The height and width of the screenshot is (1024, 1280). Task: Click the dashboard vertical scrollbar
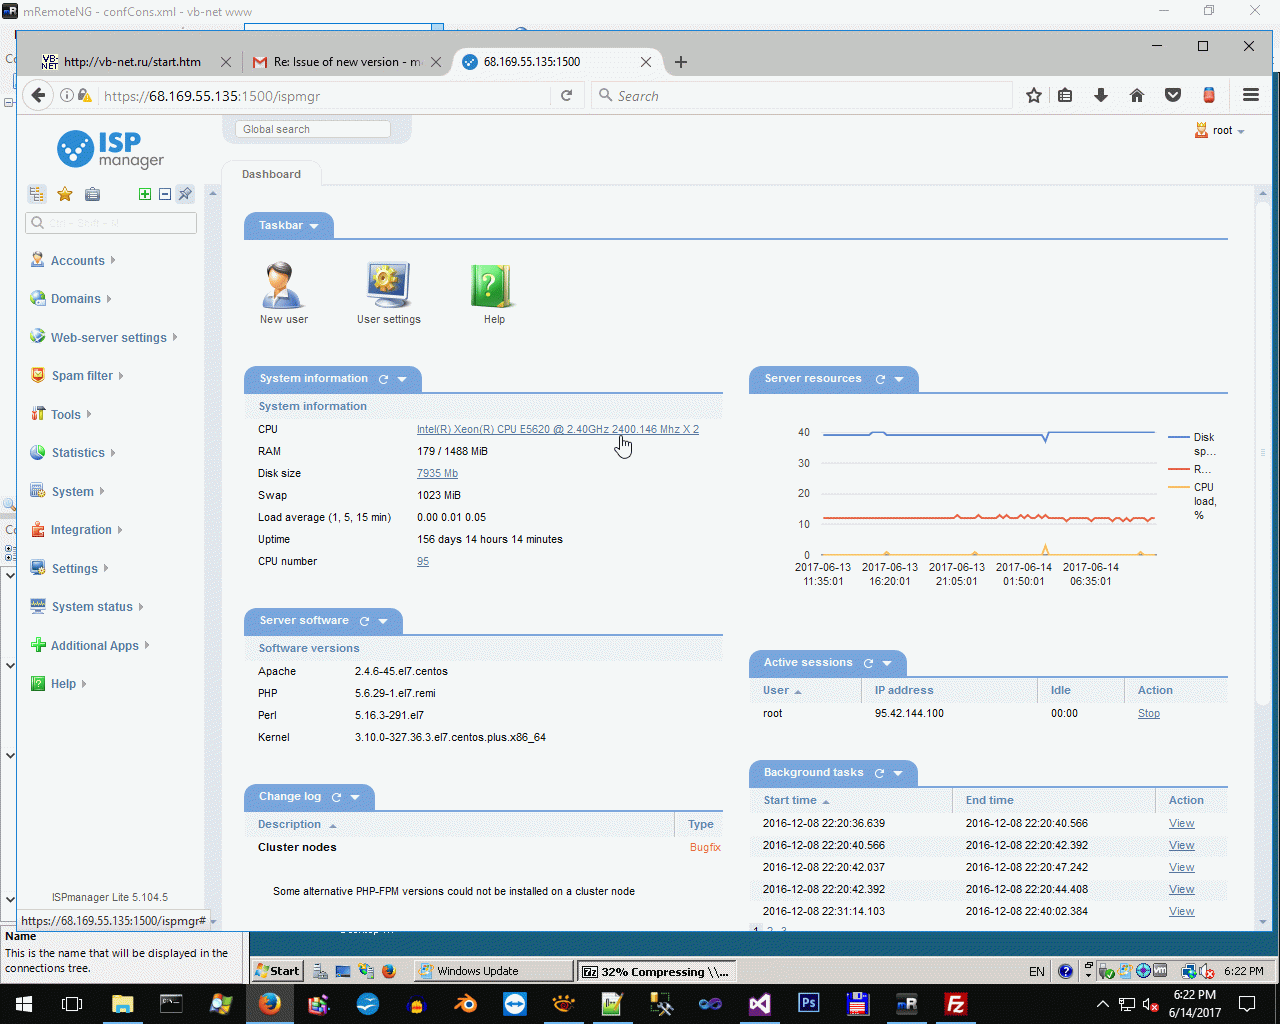1263,558
